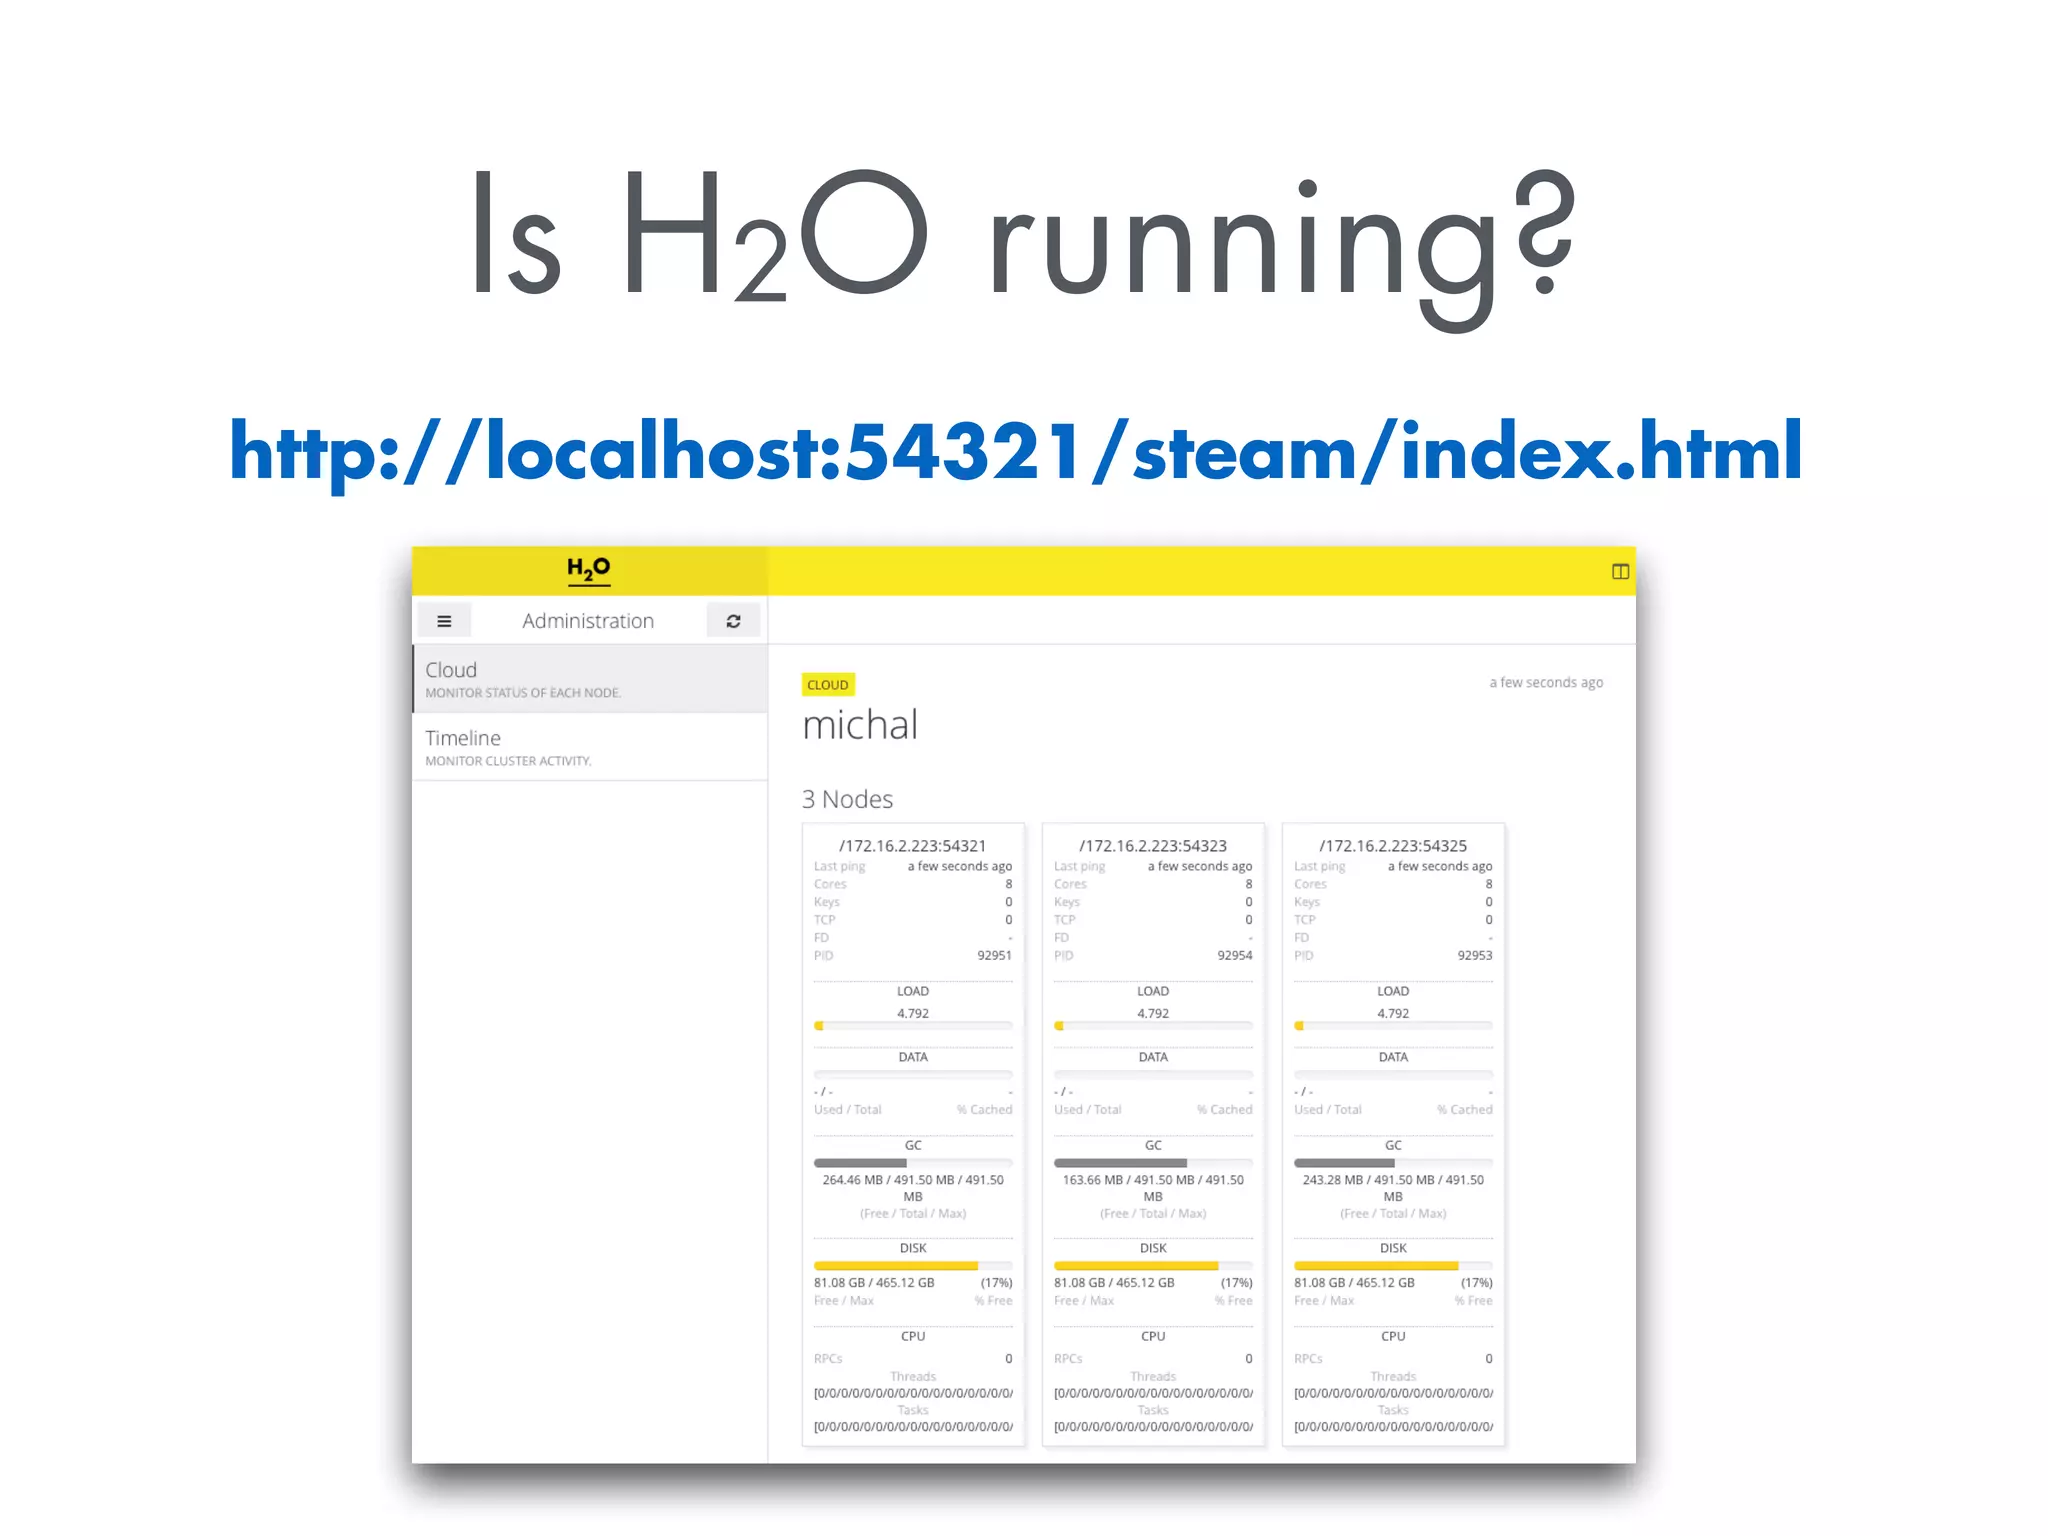
Task: Click the 243.28 MB GC memory text
Action: (x=1393, y=1188)
